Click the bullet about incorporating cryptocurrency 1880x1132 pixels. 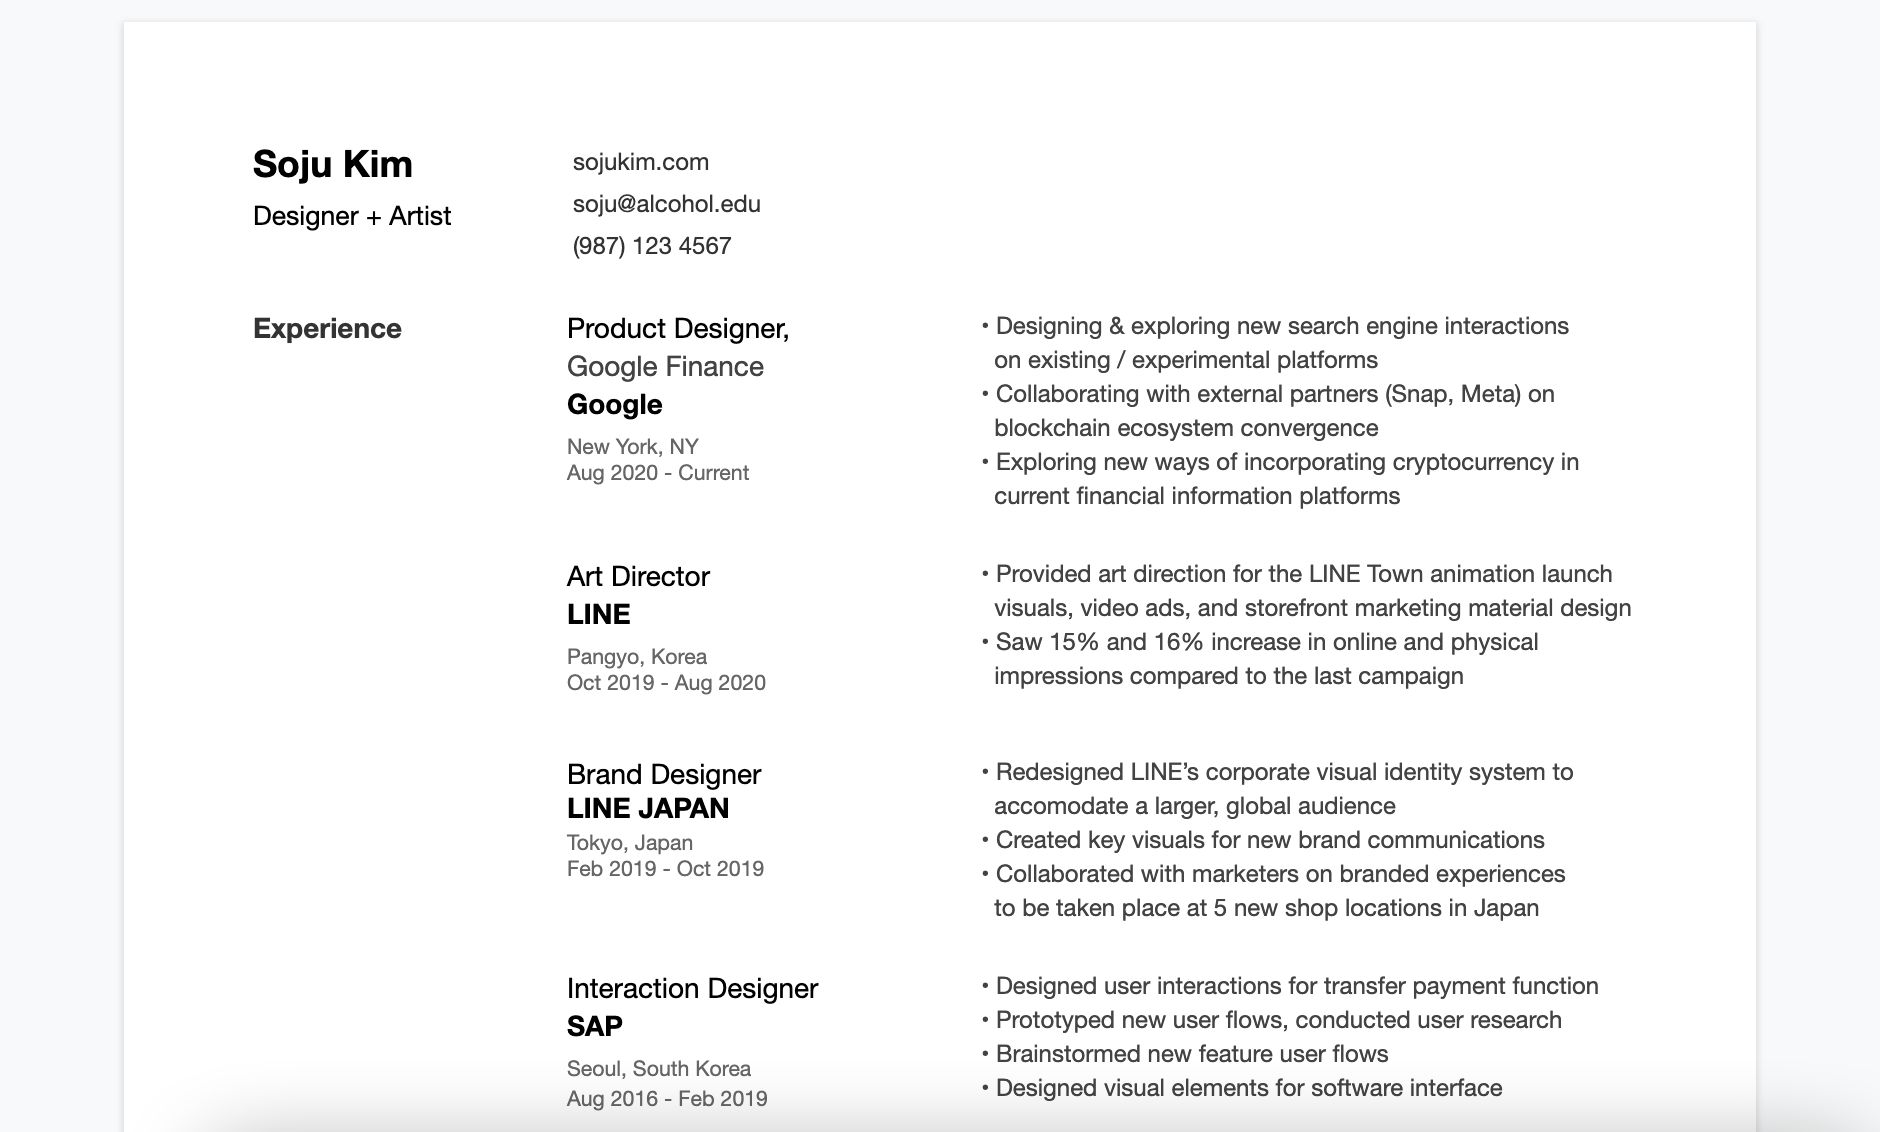1280,462
